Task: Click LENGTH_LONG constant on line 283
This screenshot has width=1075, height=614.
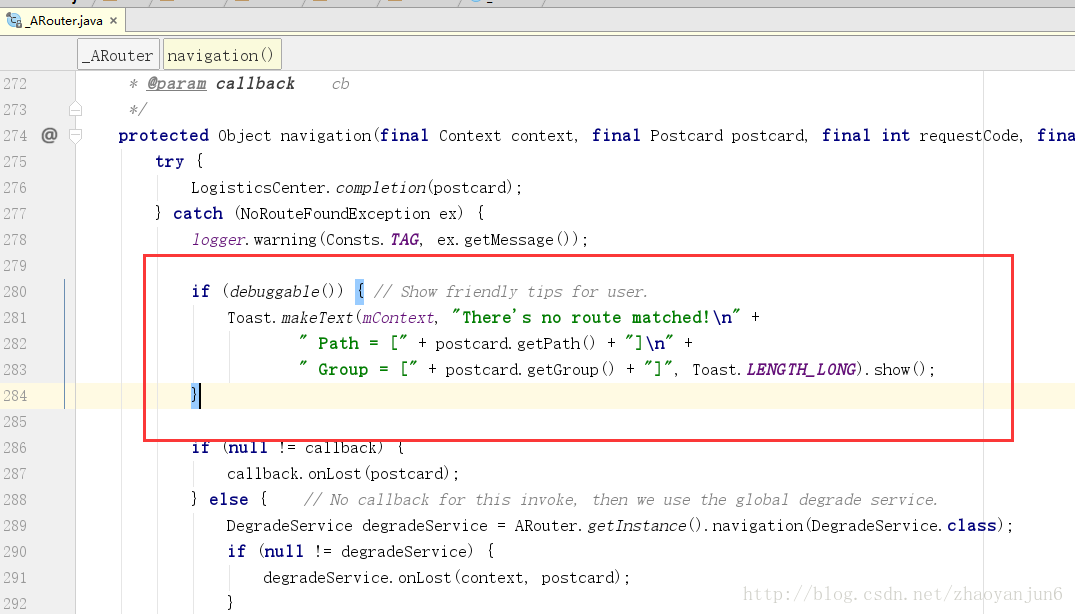Action: tap(801, 370)
